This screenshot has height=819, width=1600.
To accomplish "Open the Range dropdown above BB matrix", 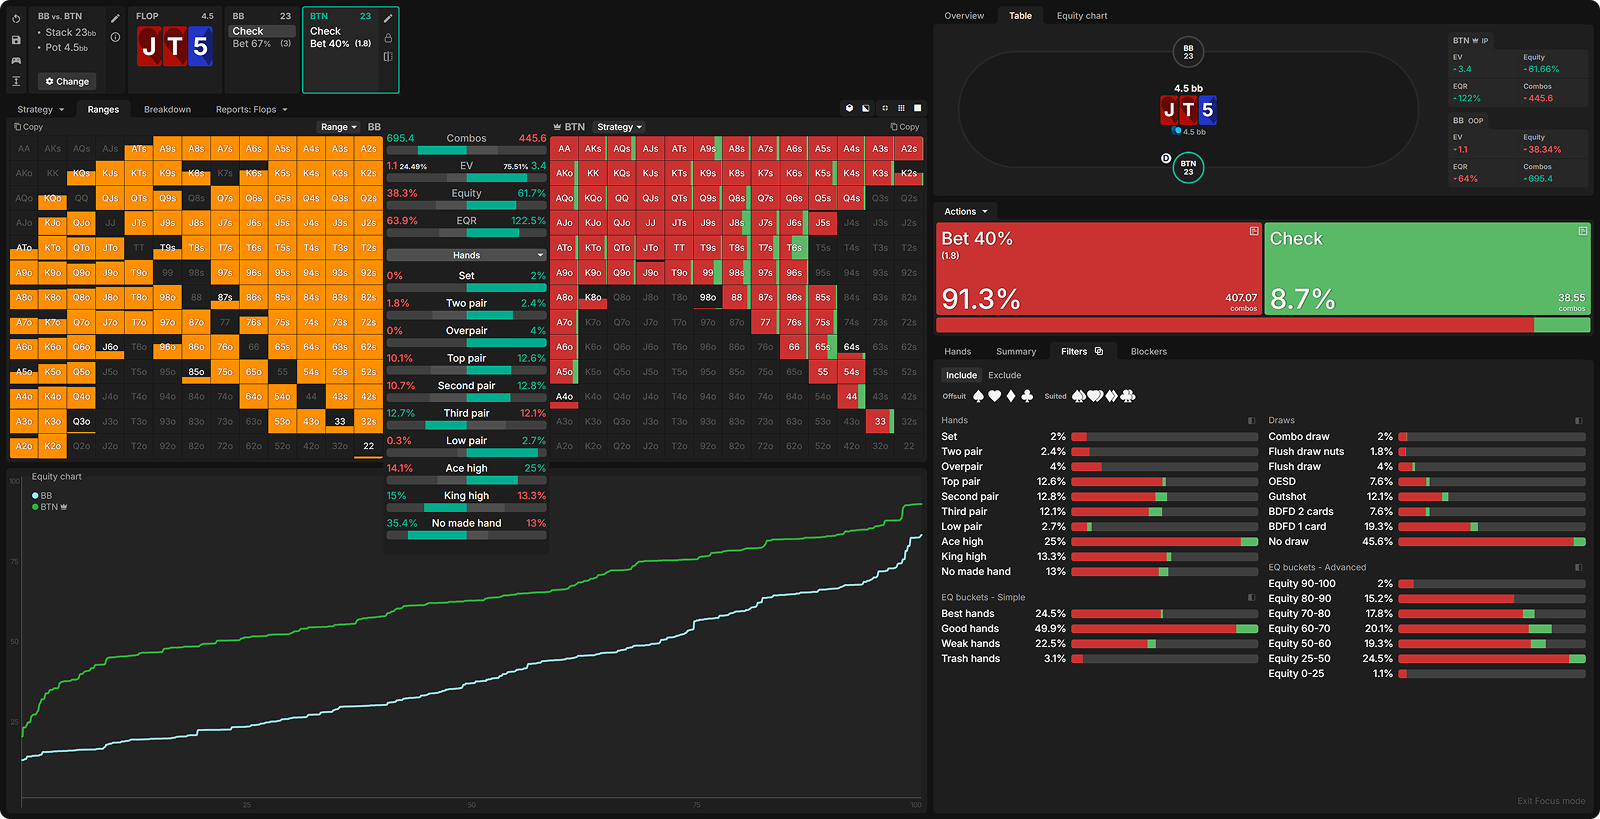I will 339,127.
